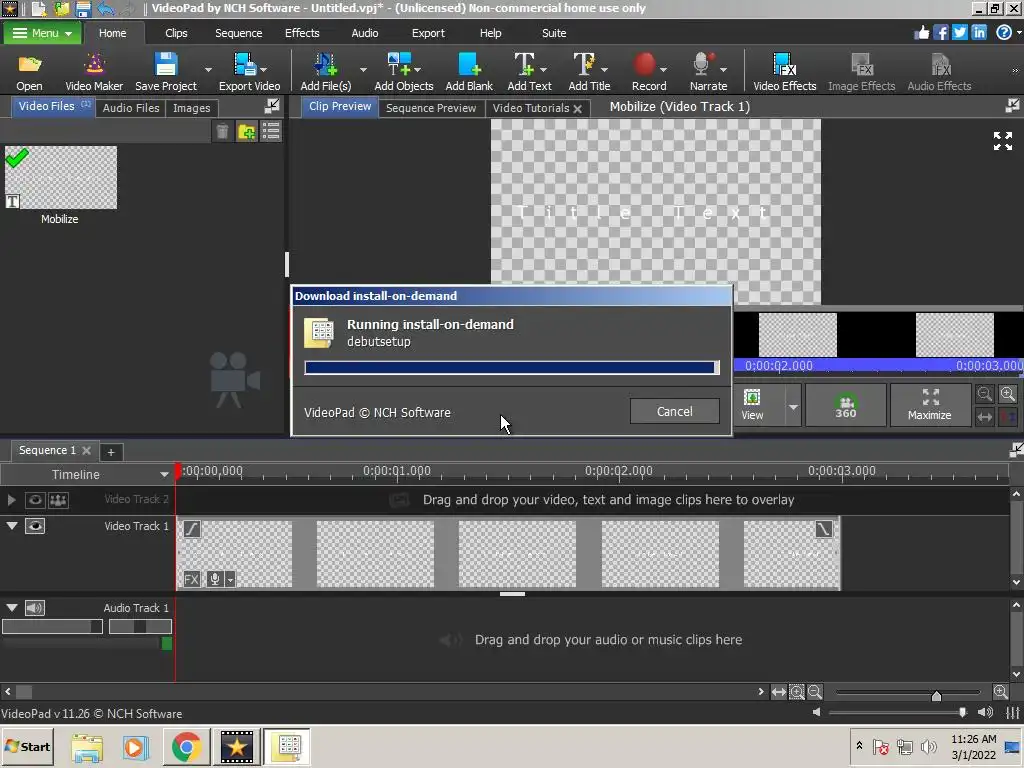Adjust Audio Track 1 volume slider
Screen dimensions: 1024x768
click(52, 626)
